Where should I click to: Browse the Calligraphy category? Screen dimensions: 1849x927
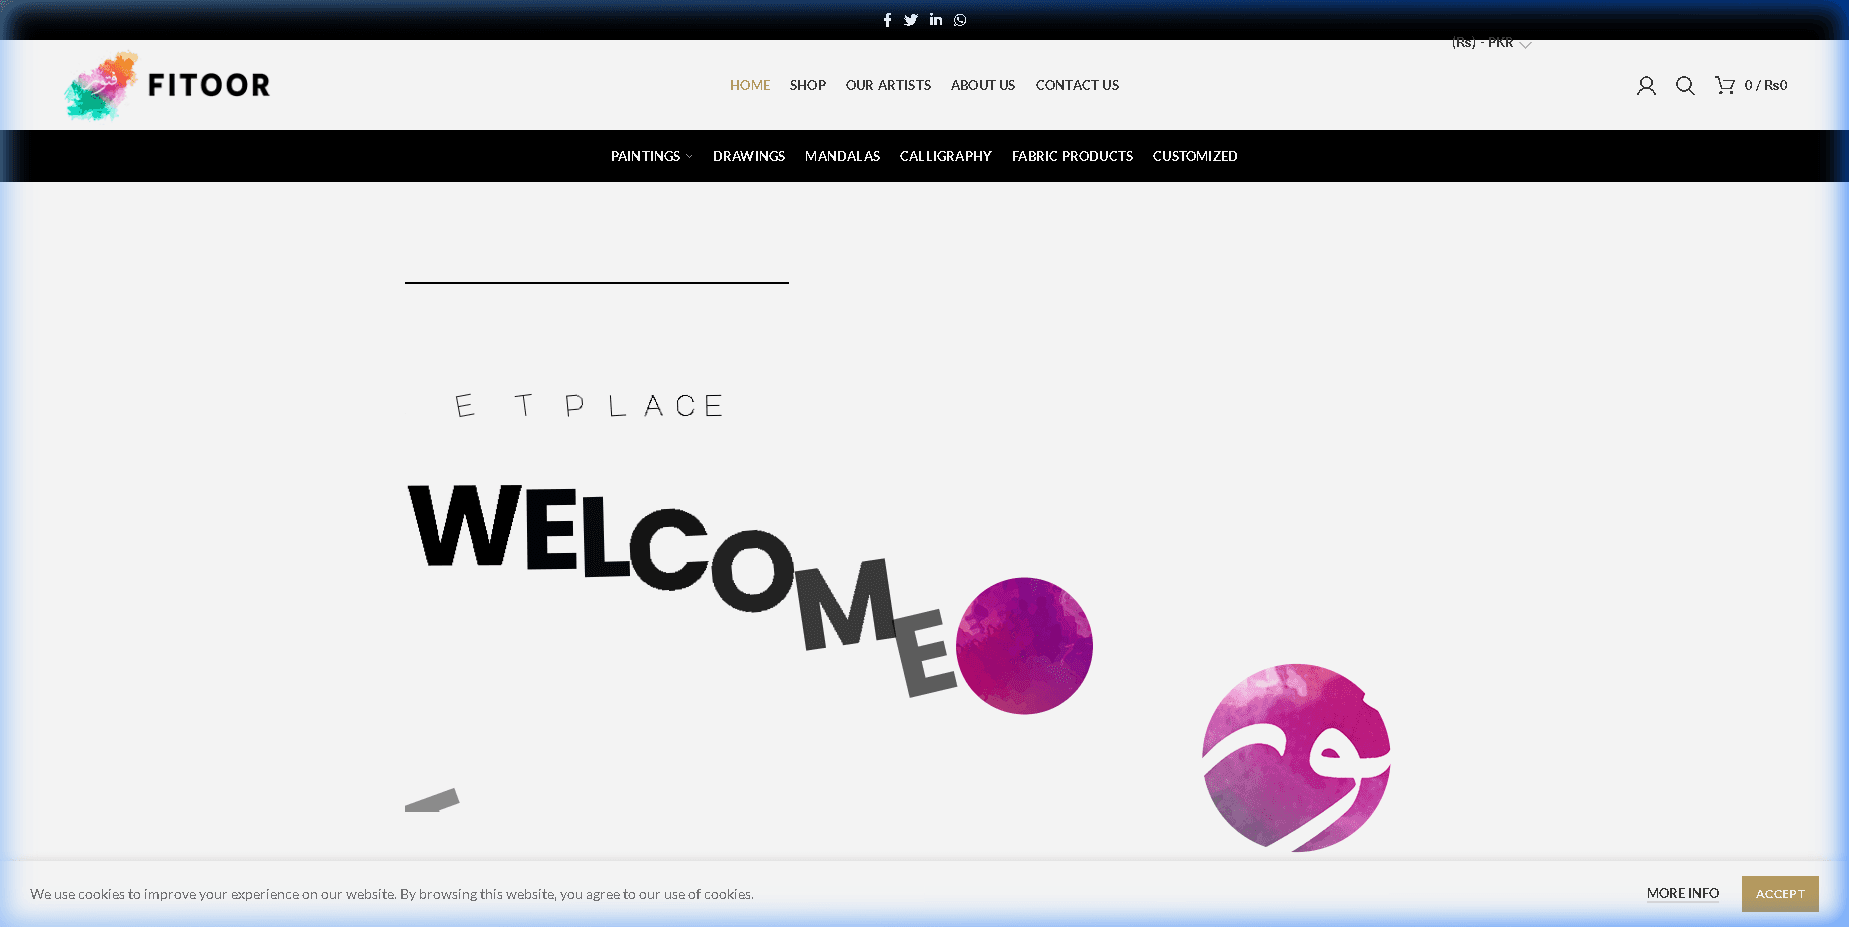tap(946, 156)
